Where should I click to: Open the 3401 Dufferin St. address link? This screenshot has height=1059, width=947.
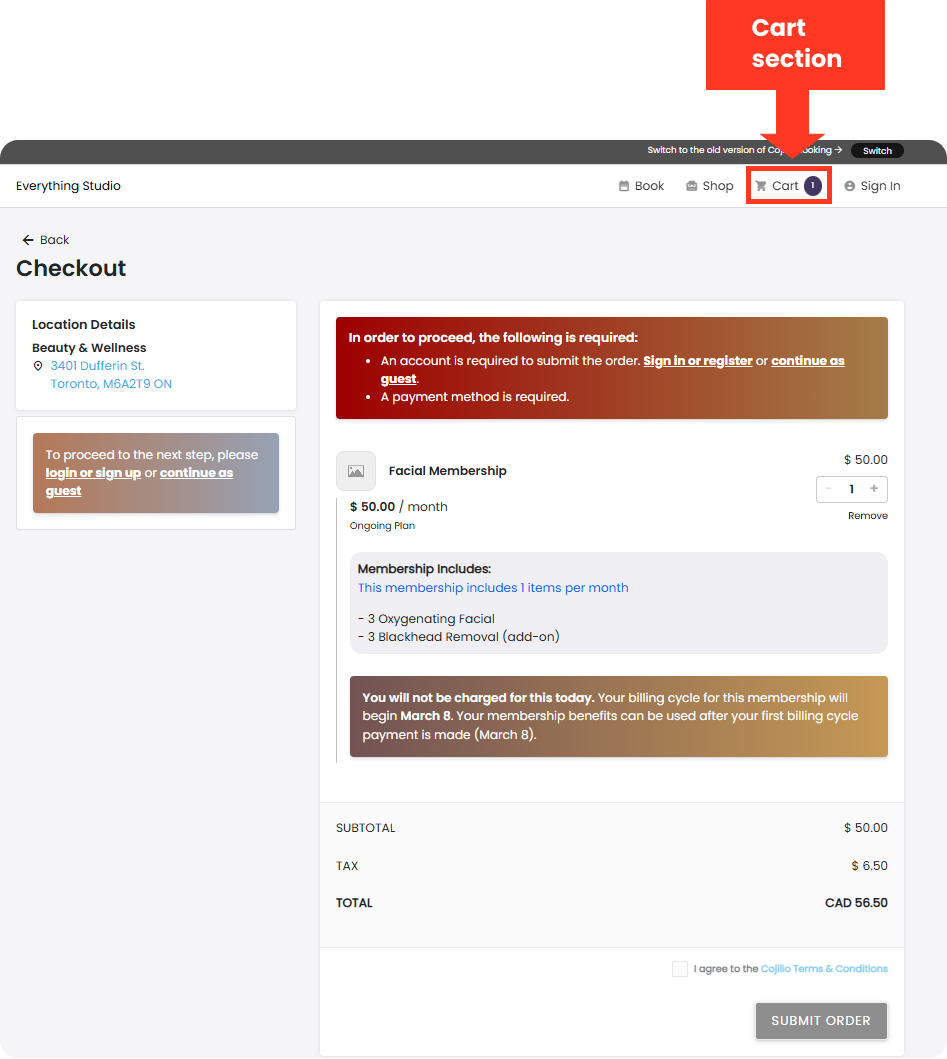(98, 366)
